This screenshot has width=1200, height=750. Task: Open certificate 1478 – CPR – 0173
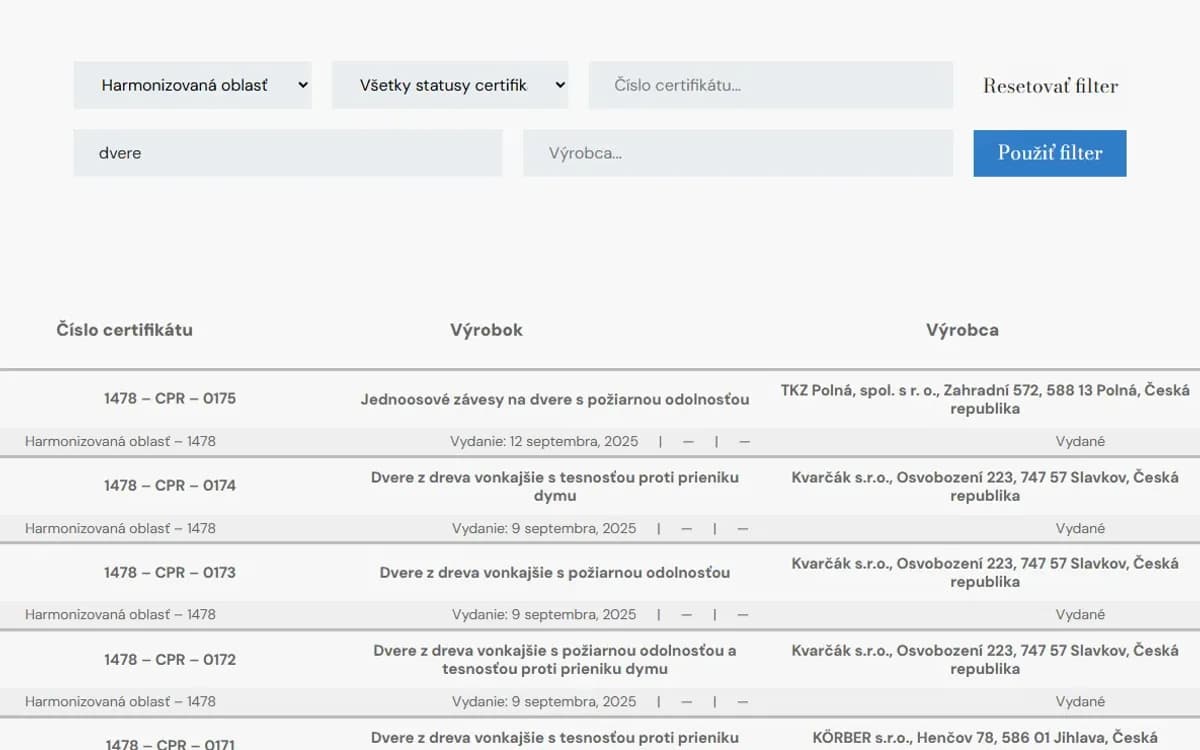[170, 572]
